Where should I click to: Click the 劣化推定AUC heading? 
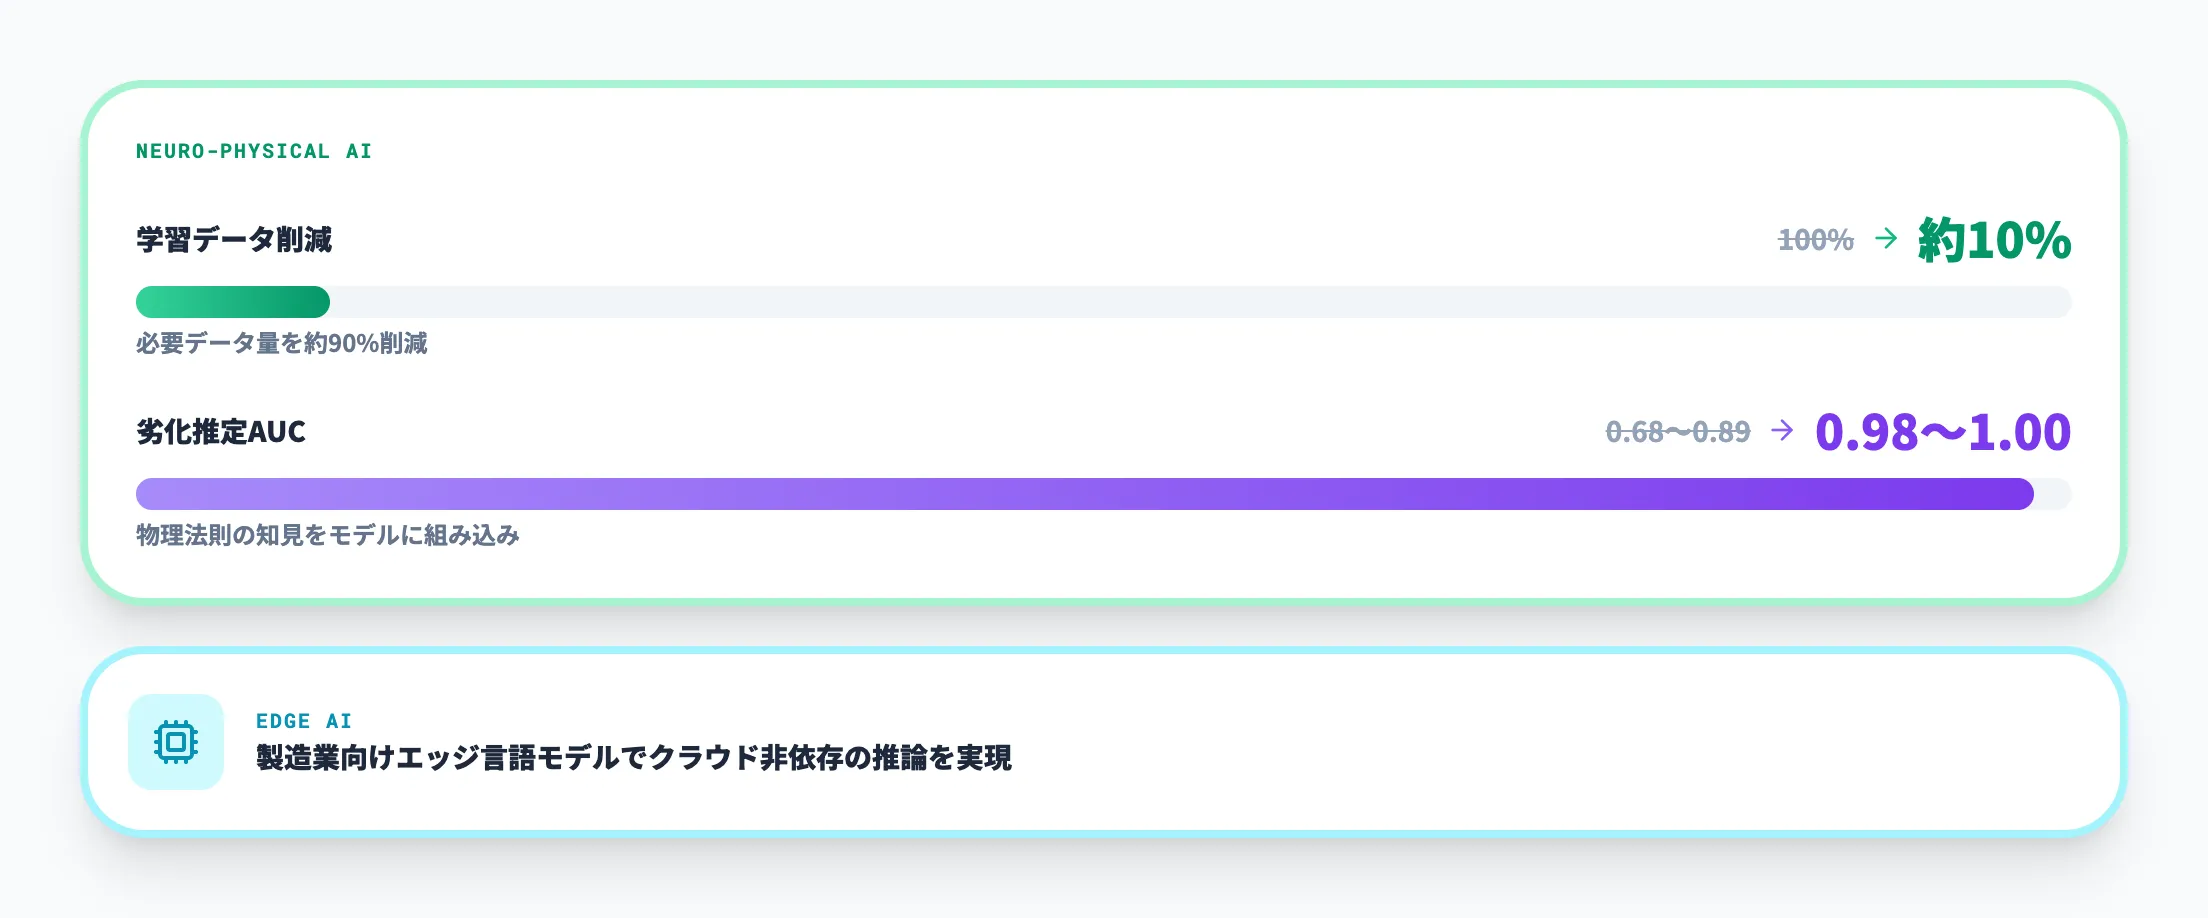coord(221,432)
